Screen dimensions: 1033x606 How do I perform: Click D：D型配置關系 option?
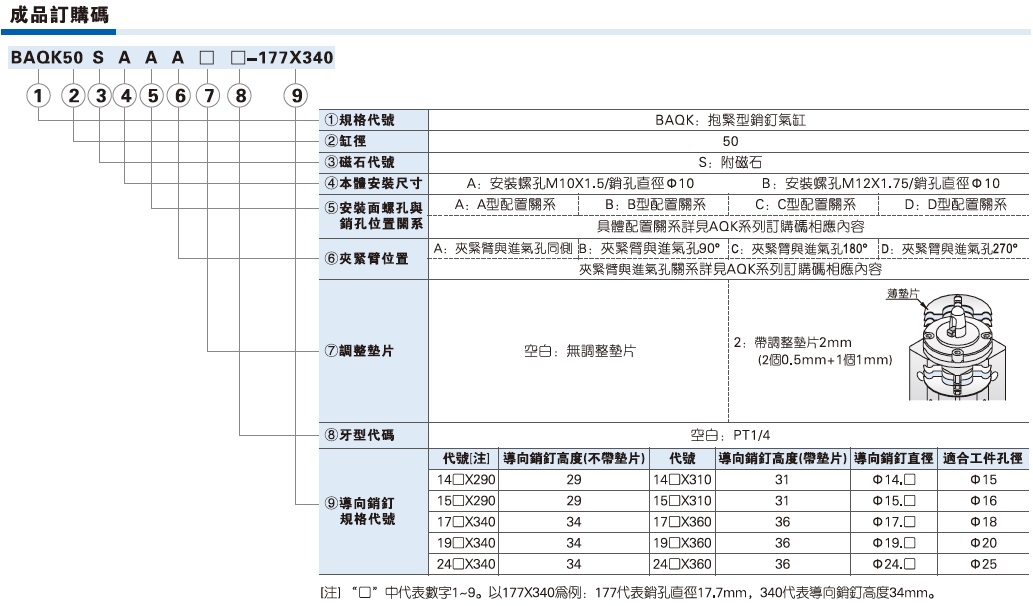tap(956, 205)
